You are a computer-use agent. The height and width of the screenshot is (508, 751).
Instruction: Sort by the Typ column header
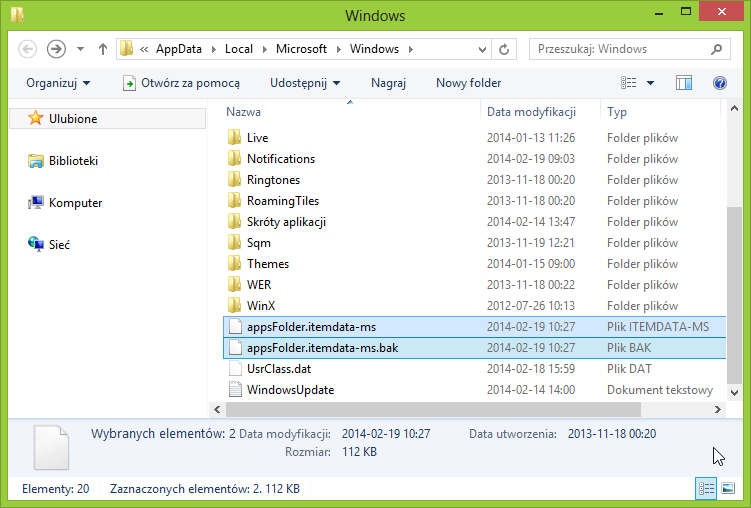click(x=617, y=112)
